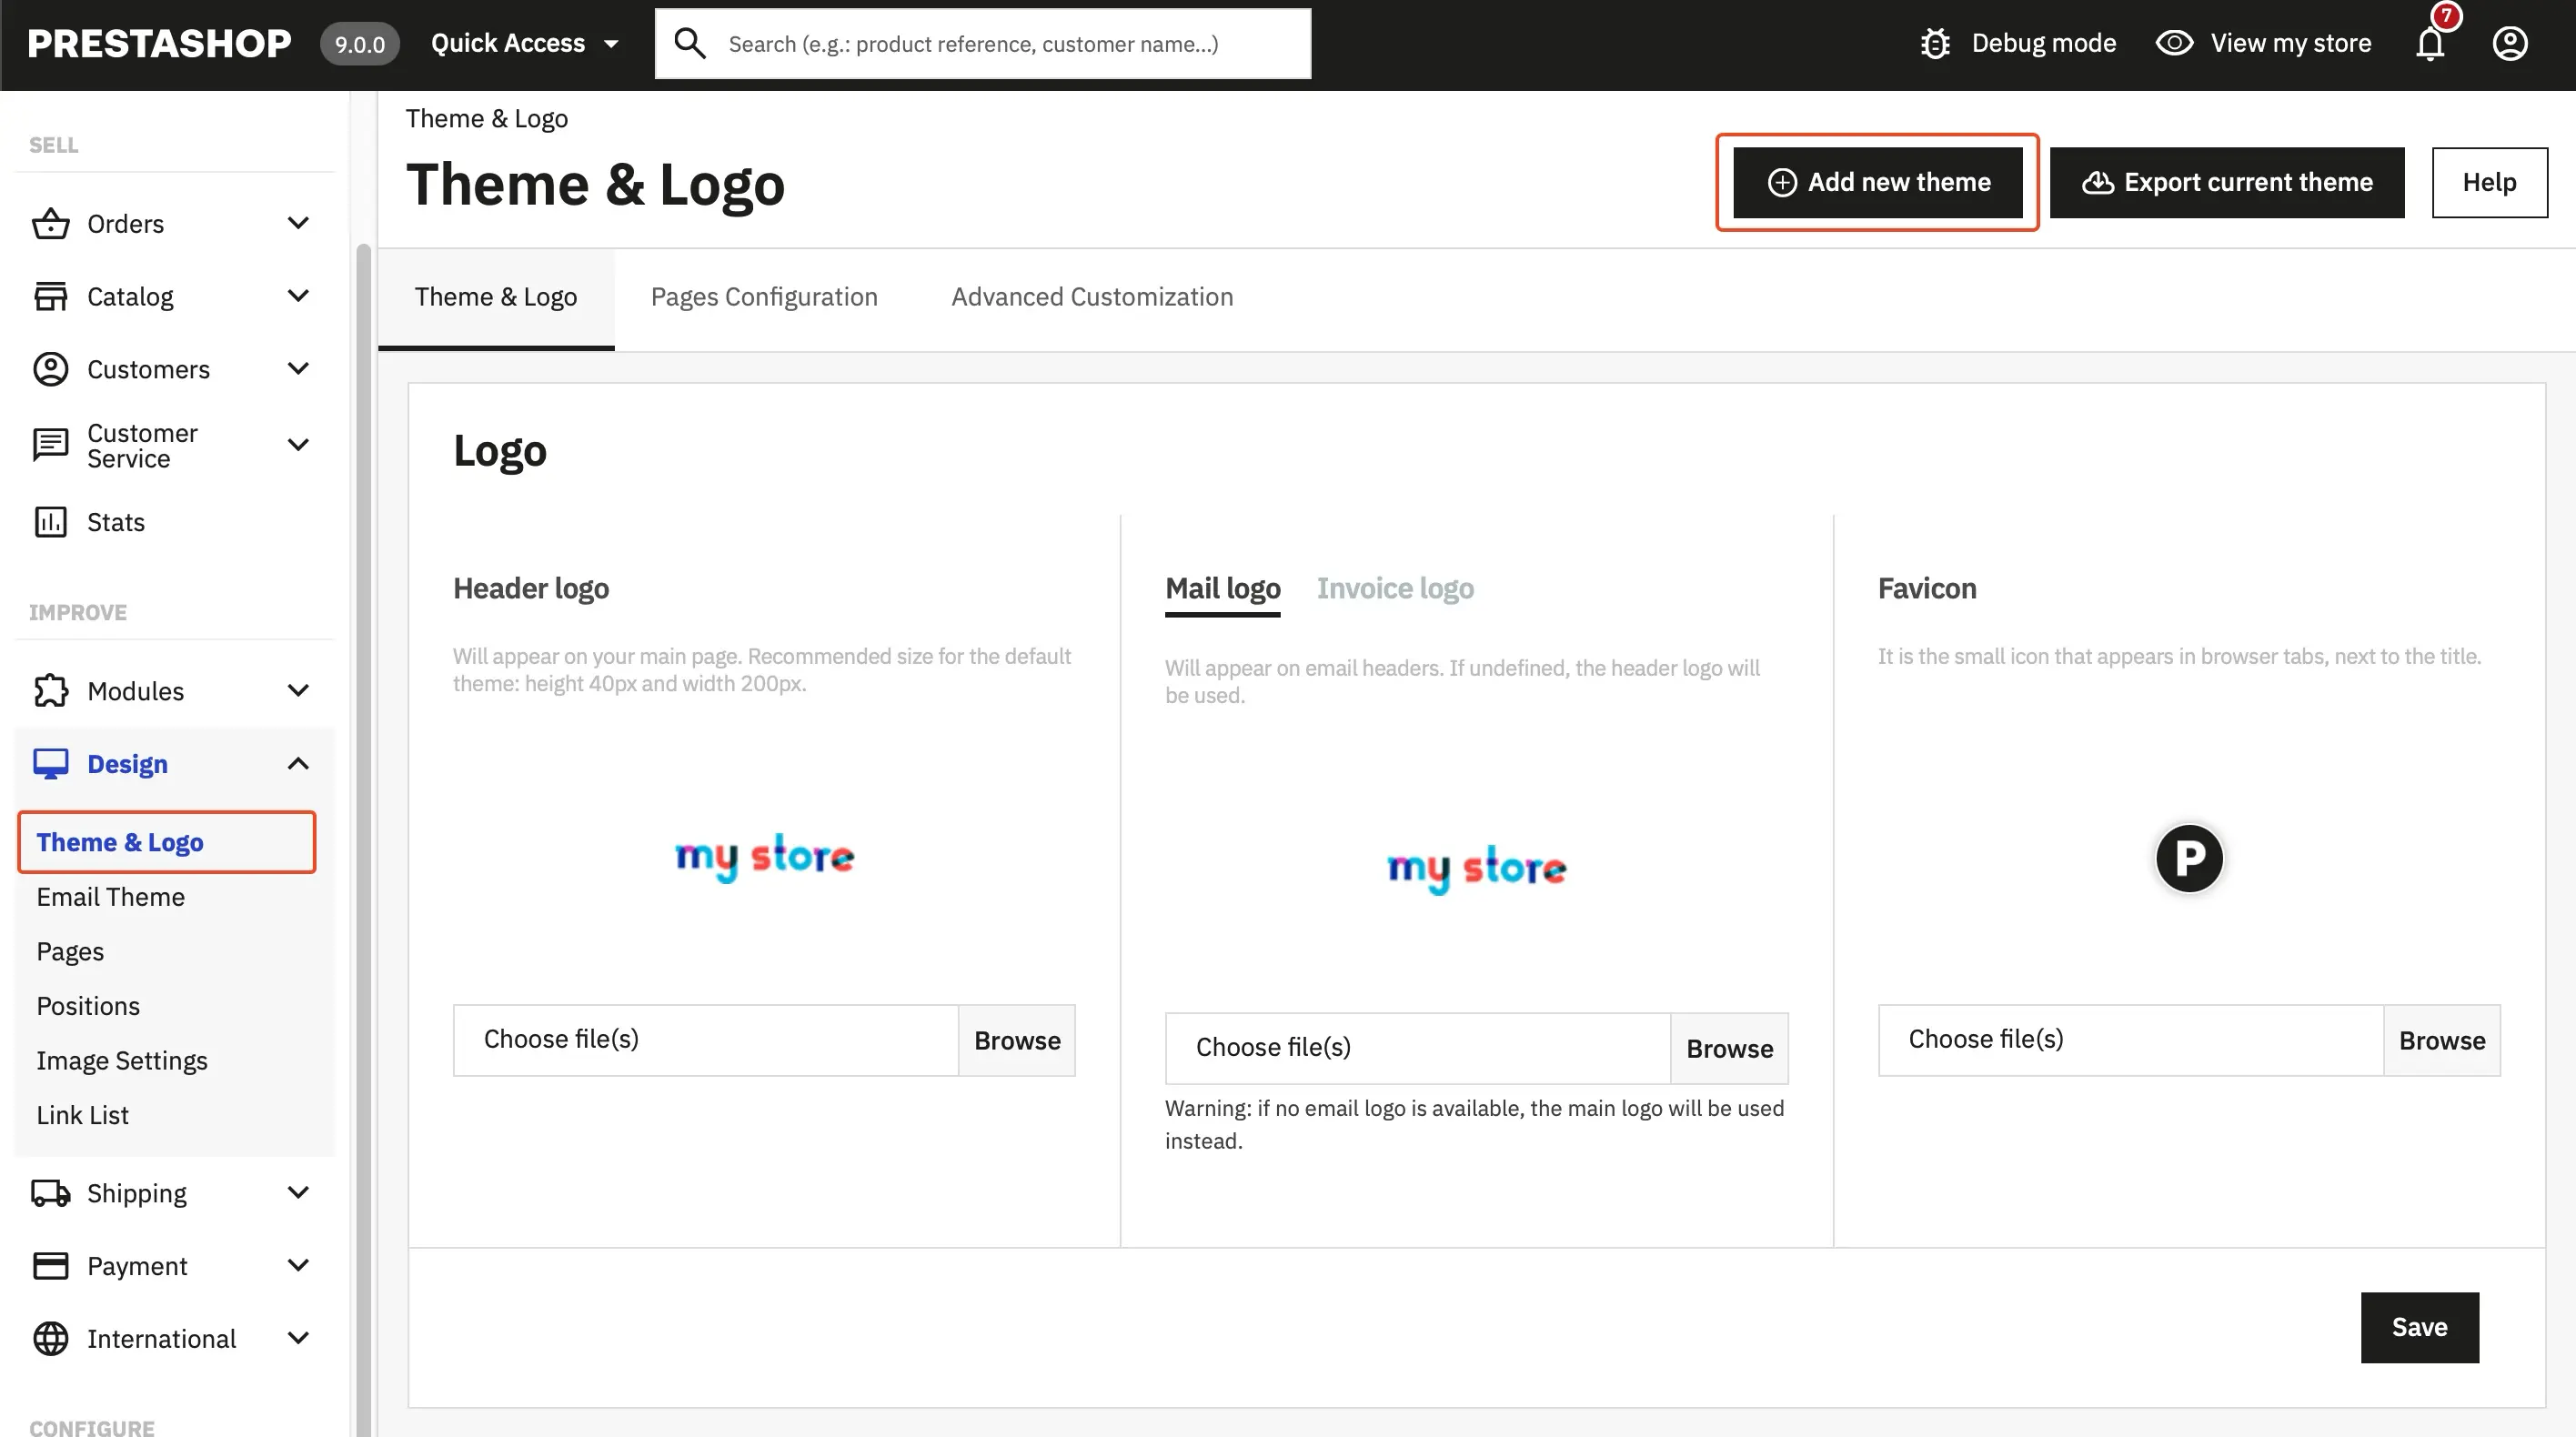Screen dimensions: 2576x1437
Task: Expand the Orders menu chevron
Action: coord(298,222)
